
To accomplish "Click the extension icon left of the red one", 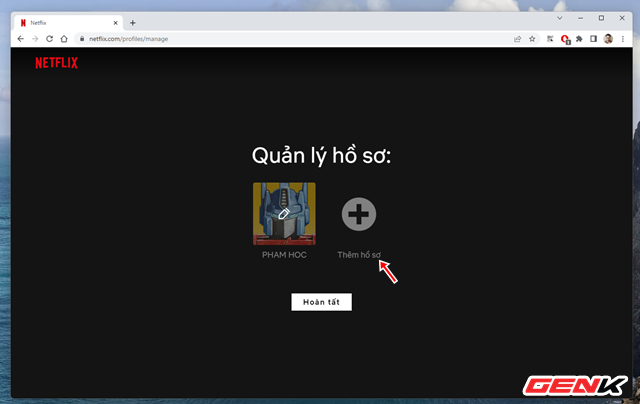I will (550, 39).
